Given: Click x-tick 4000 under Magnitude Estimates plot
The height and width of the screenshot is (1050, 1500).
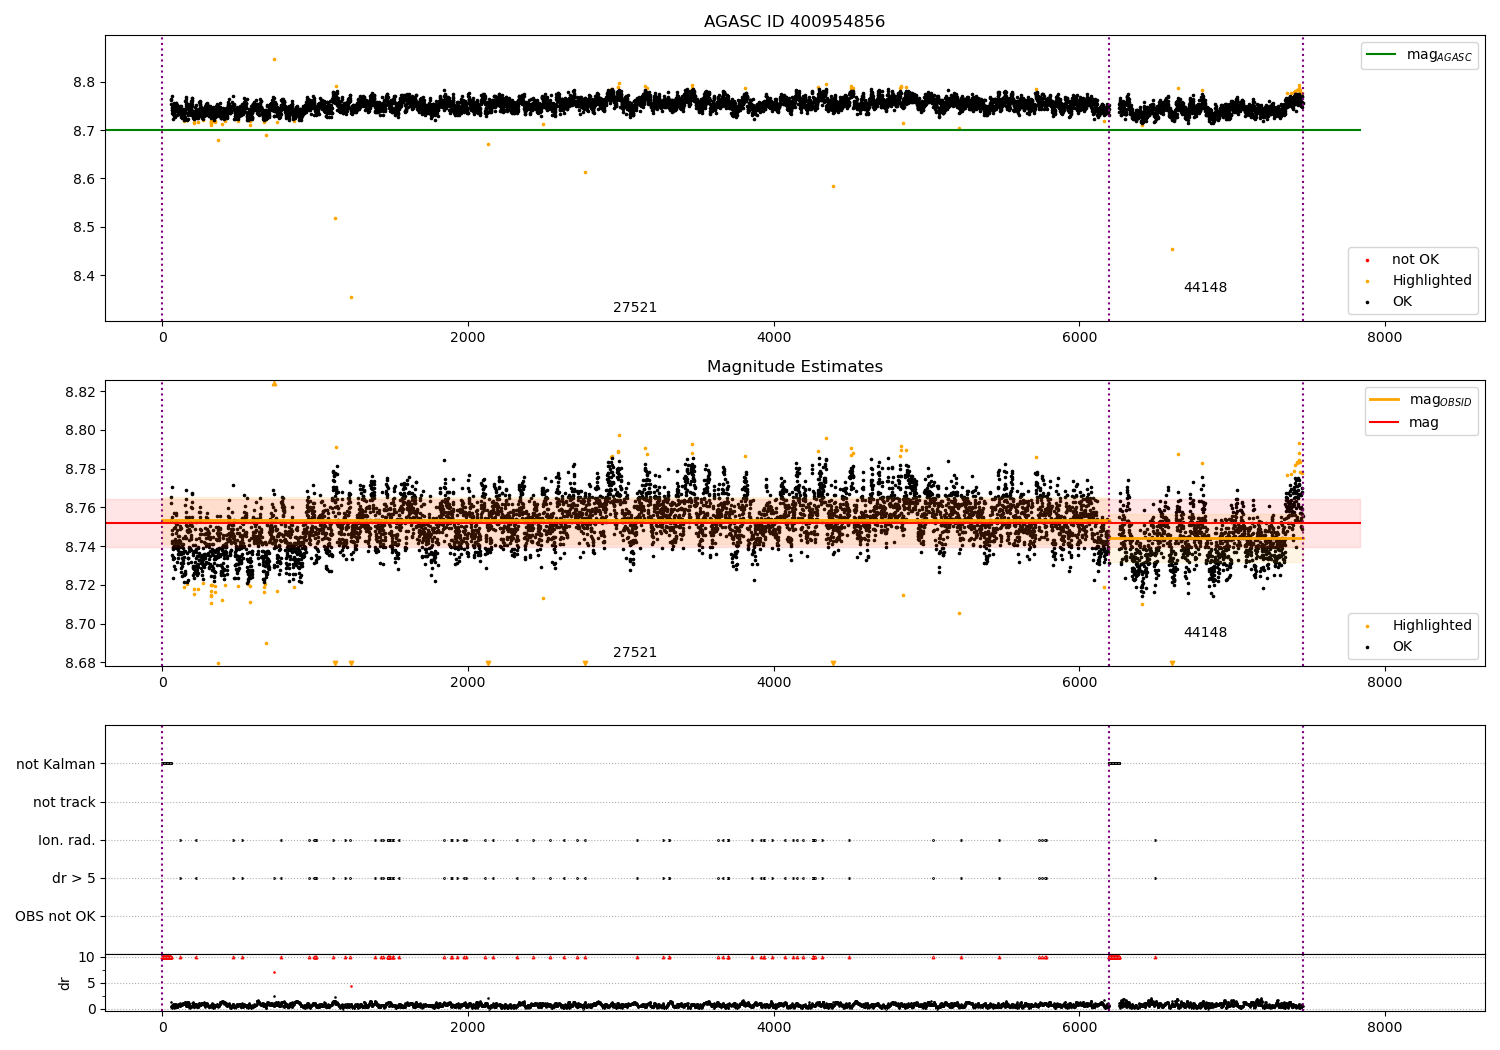Looking at the screenshot, I should pos(774,683).
